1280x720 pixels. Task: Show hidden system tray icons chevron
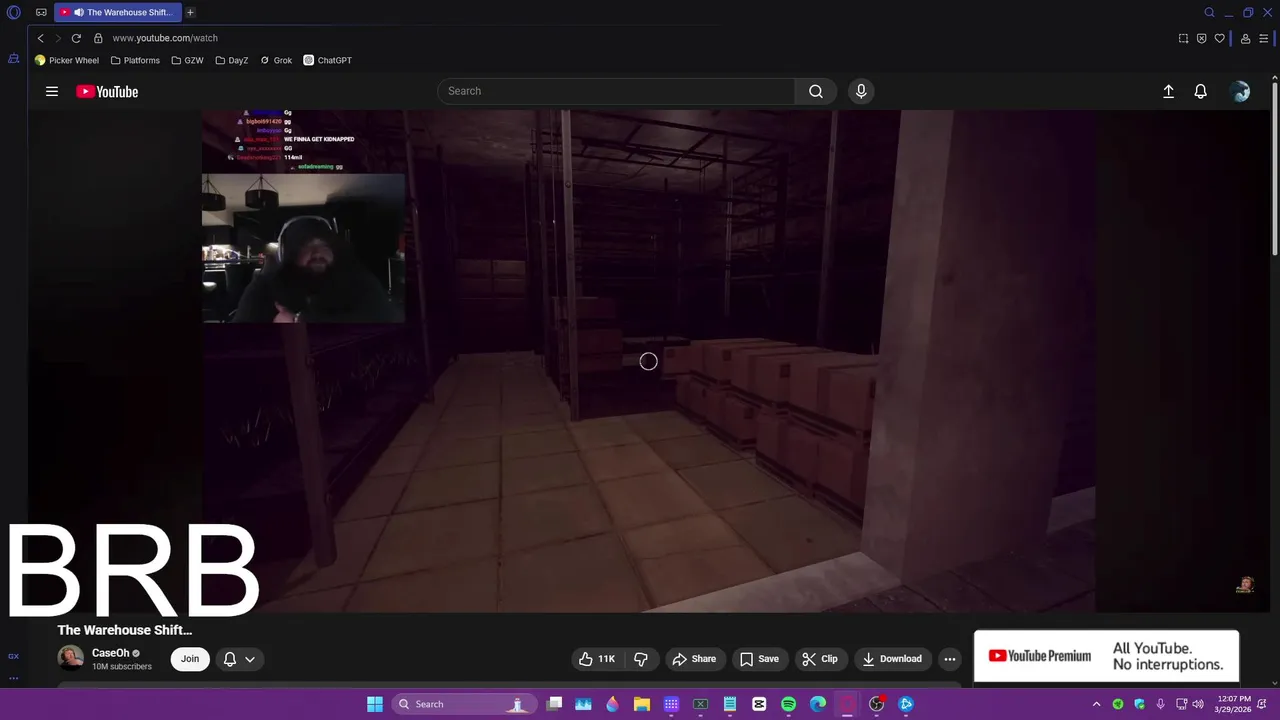click(x=1096, y=704)
